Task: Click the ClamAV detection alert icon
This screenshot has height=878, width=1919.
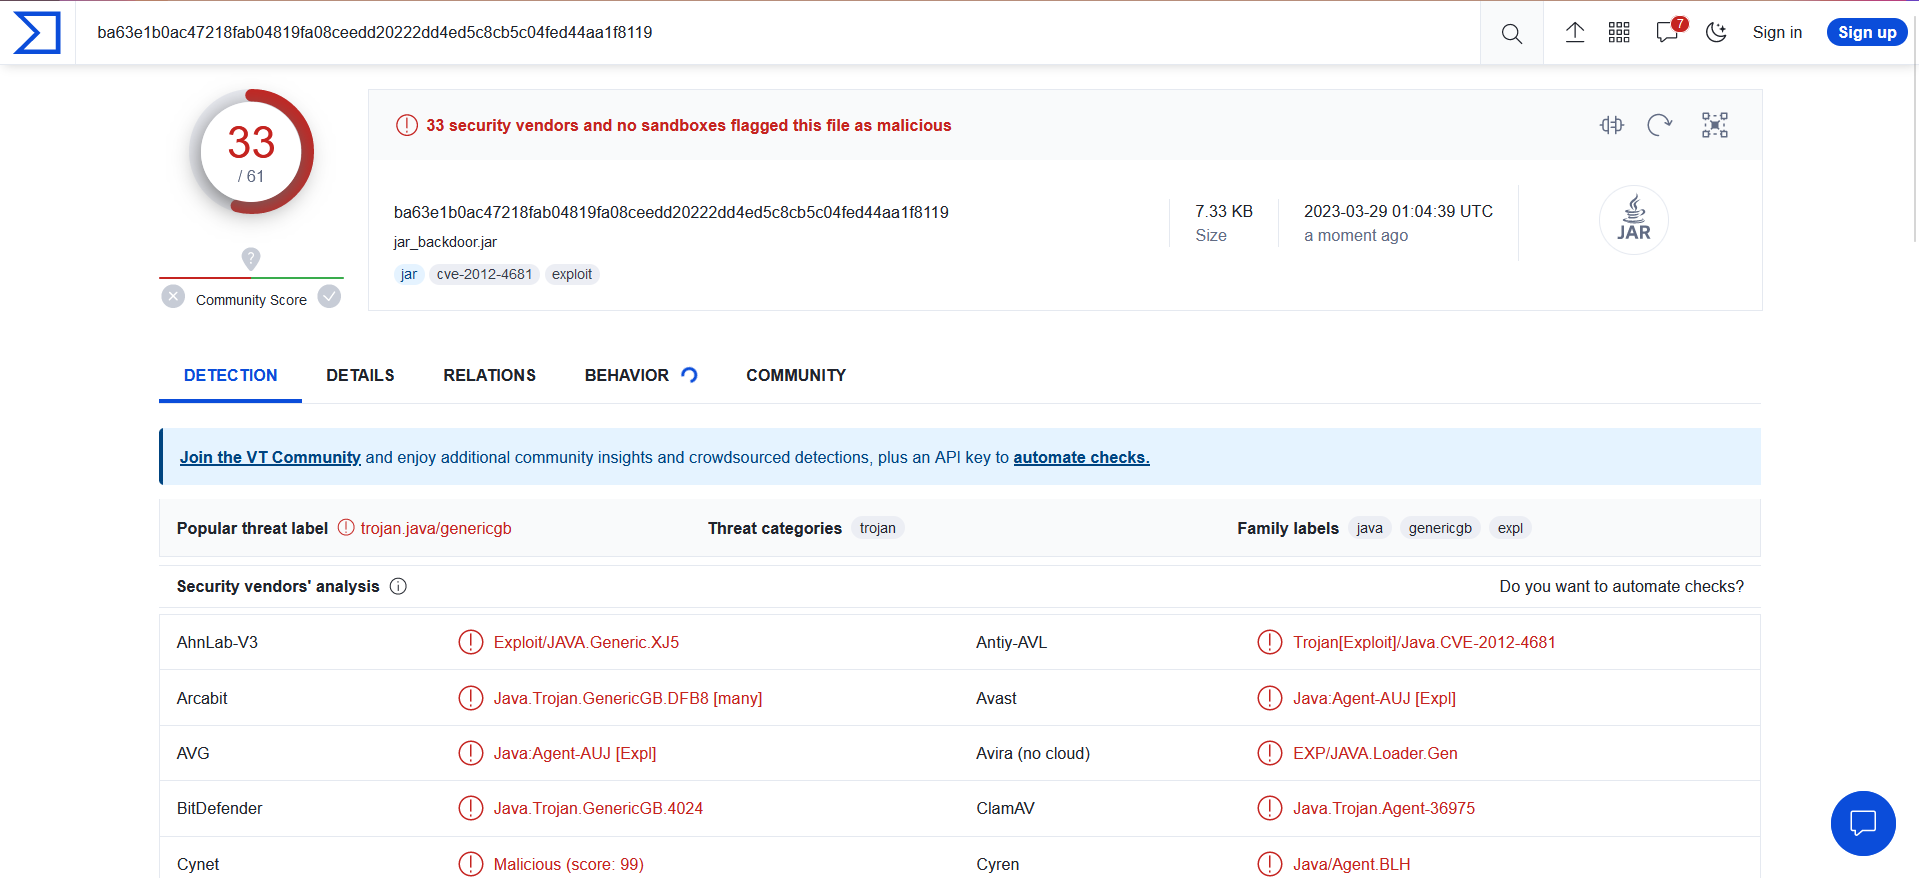Action: pos(1270,808)
